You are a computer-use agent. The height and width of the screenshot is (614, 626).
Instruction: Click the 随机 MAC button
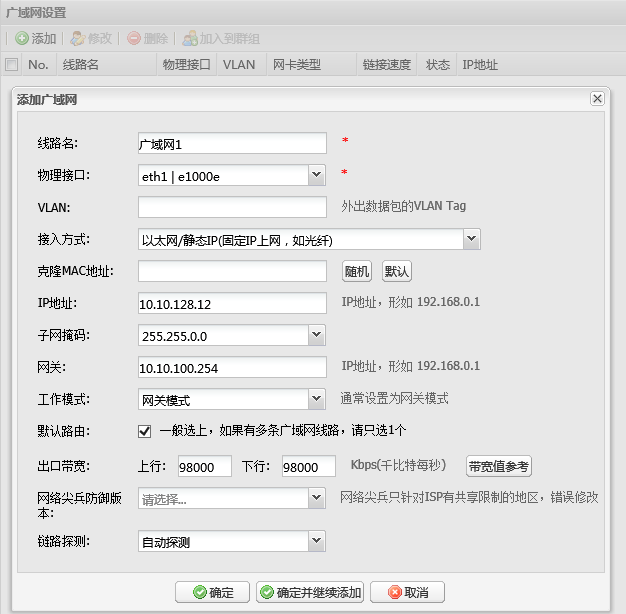coord(357,271)
